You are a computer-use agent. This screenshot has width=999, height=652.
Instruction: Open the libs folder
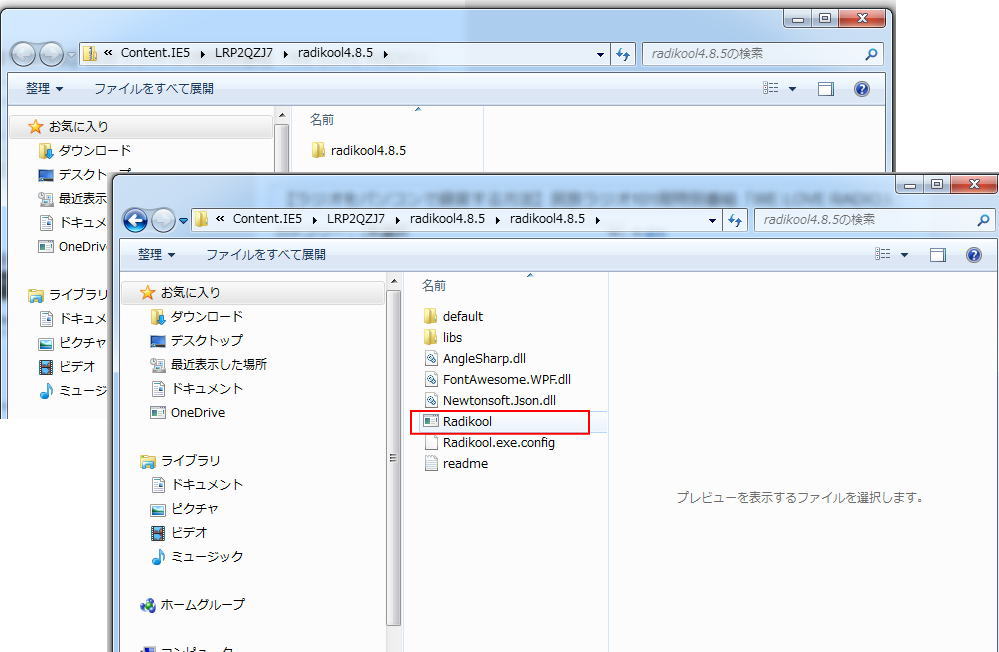(452, 337)
